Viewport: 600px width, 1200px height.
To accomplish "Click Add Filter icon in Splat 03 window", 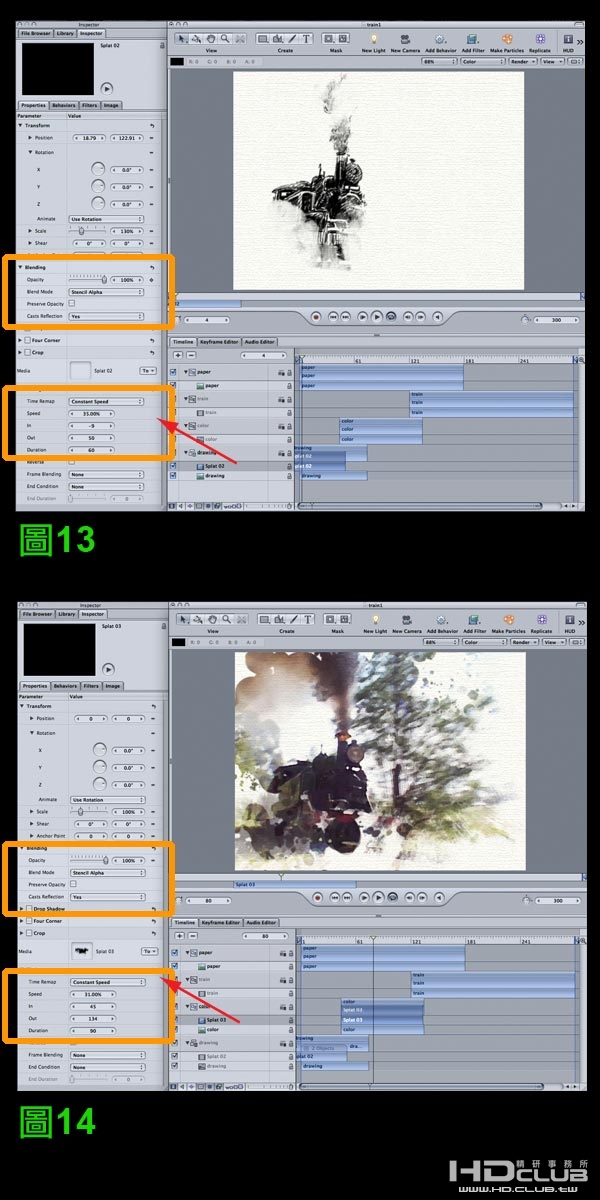I will [472, 620].
